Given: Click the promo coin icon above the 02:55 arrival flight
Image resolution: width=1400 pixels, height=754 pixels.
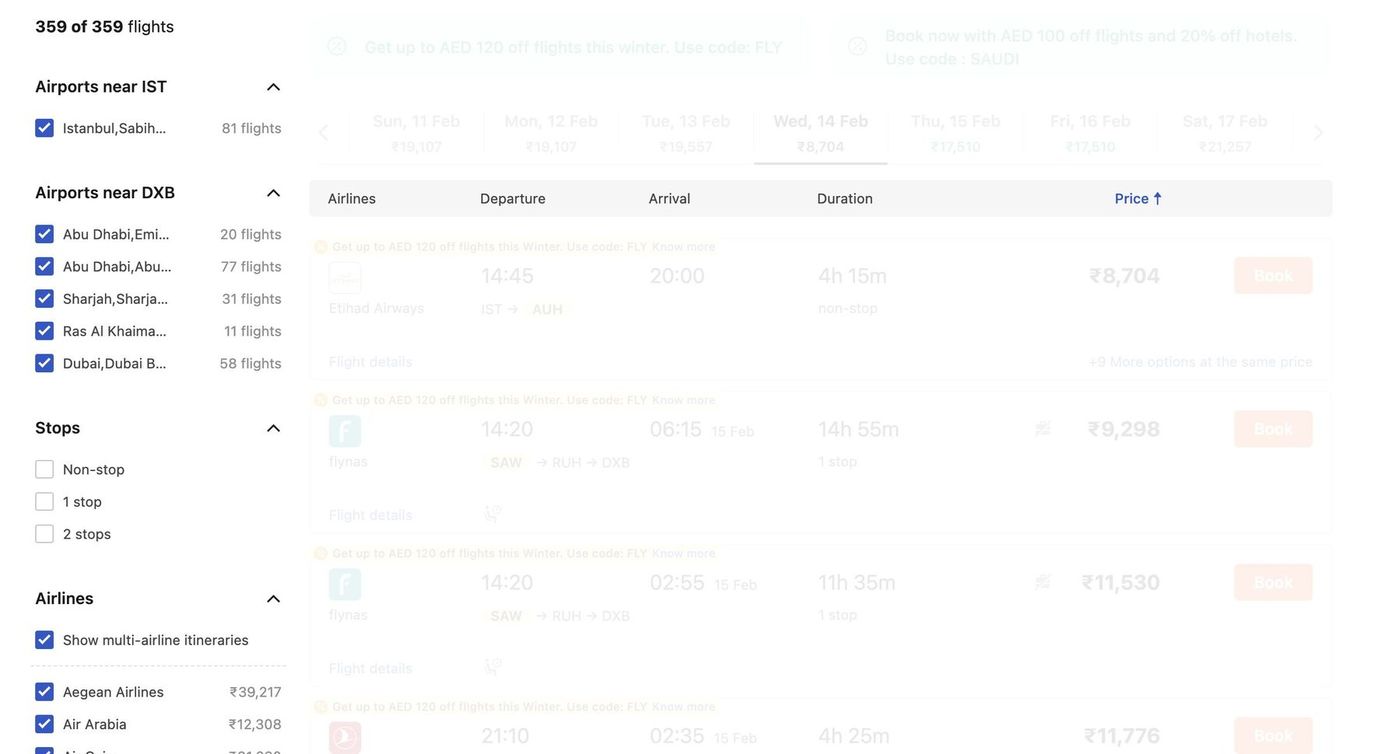Looking at the screenshot, I should point(321,553).
